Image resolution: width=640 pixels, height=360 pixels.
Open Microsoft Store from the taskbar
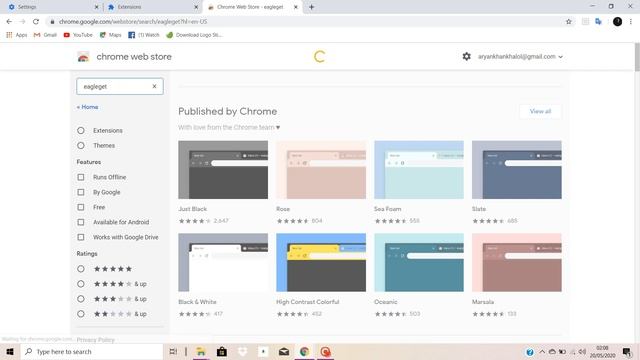point(222,351)
